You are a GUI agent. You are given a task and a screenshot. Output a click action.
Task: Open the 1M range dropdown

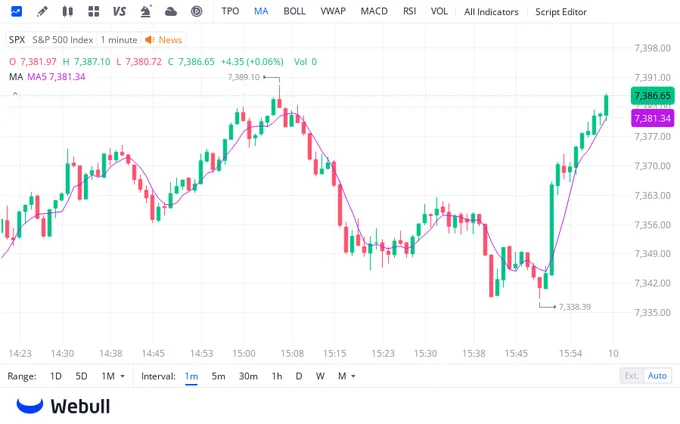113,376
